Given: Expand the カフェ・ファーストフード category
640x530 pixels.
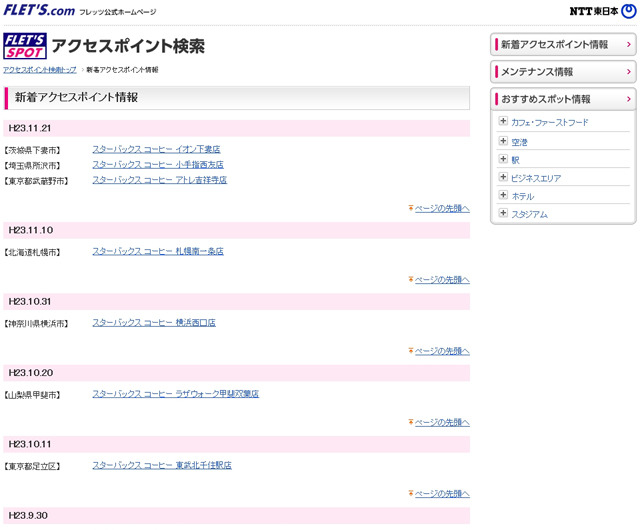Looking at the screenshot, I should pos(503,121).
